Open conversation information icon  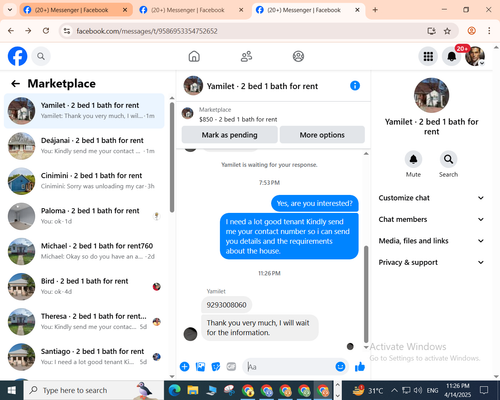(x=355, y=86)
